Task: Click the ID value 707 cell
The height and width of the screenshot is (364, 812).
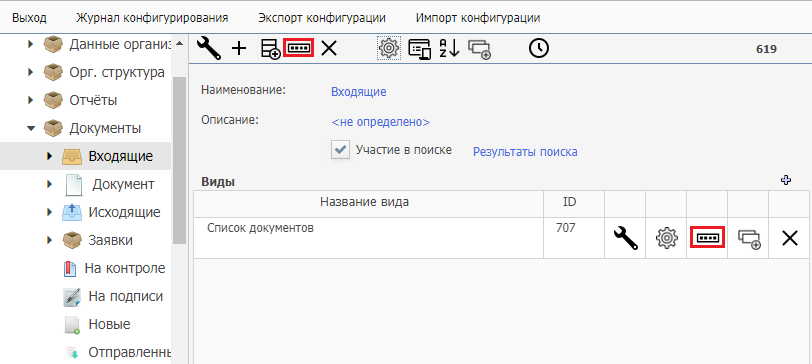Action: [574, 238]
